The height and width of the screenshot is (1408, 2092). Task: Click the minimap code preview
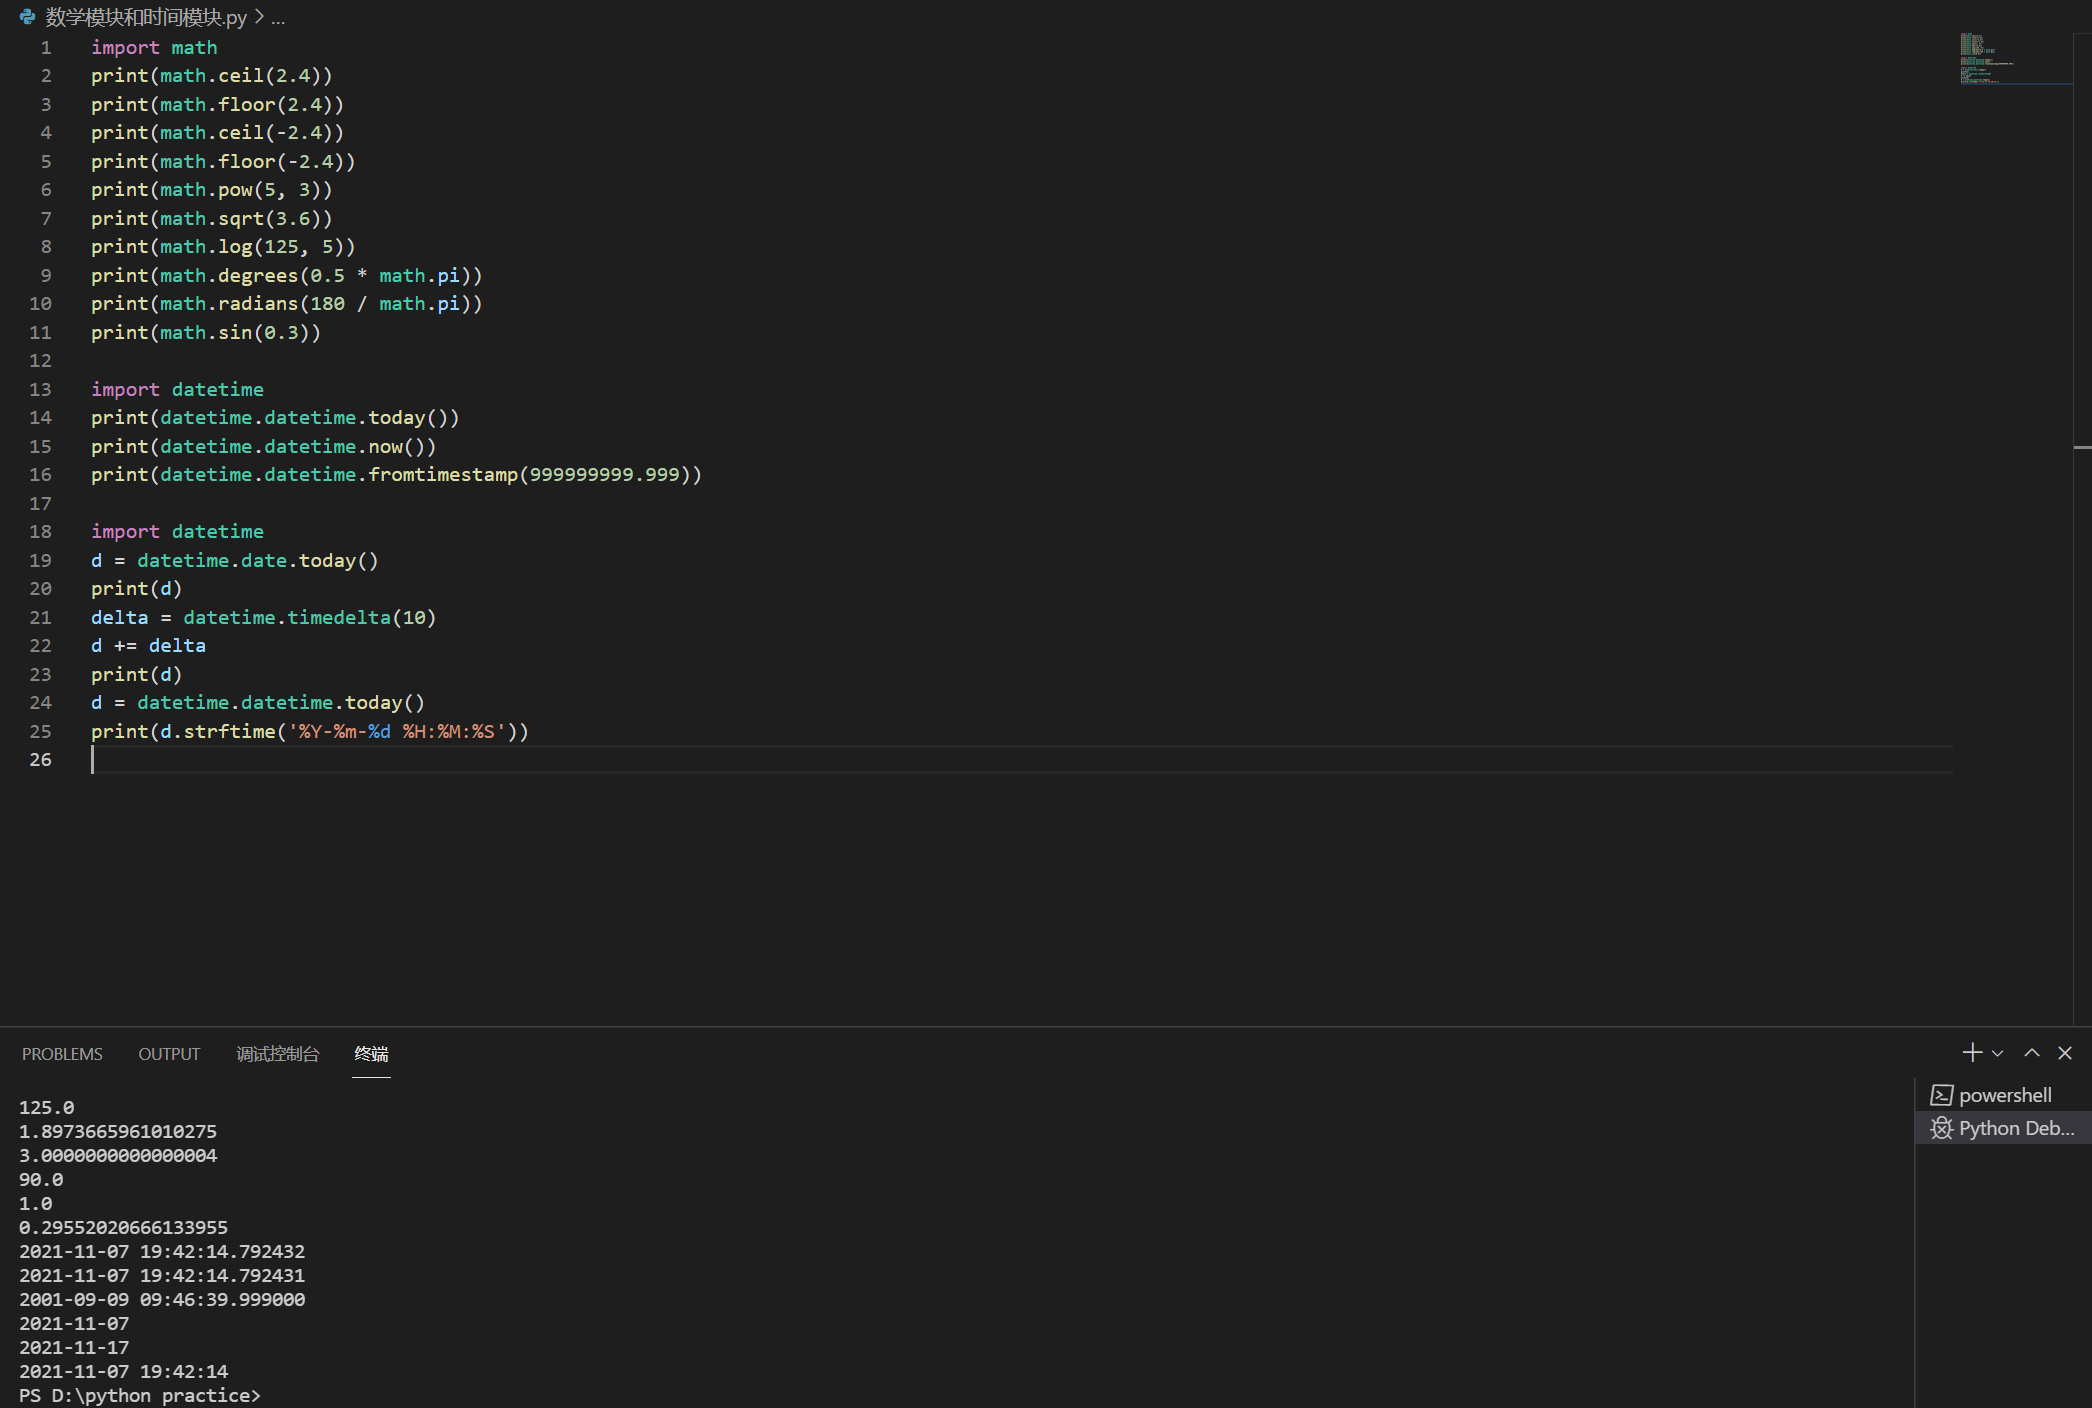pyautogui.click(x=1990, y=58)
